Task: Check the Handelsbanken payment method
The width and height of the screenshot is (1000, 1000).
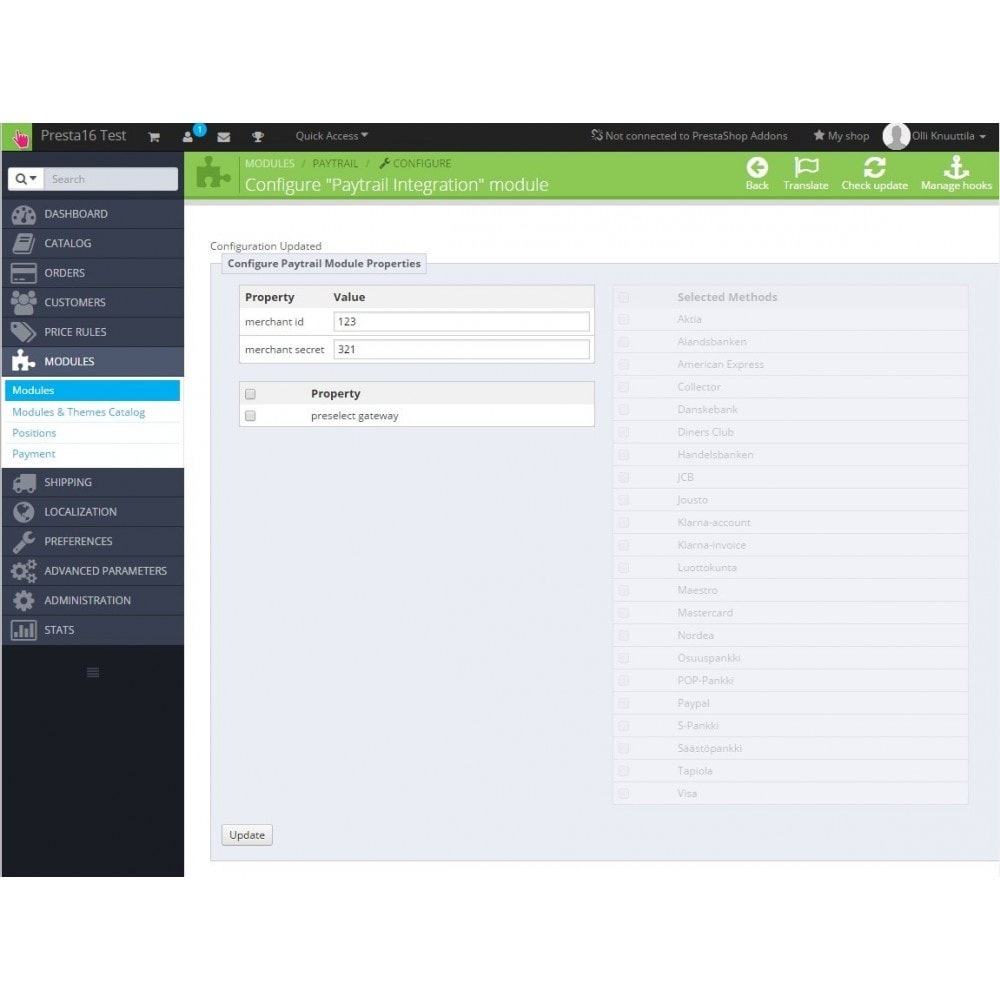Action: [x=624, y=455]
